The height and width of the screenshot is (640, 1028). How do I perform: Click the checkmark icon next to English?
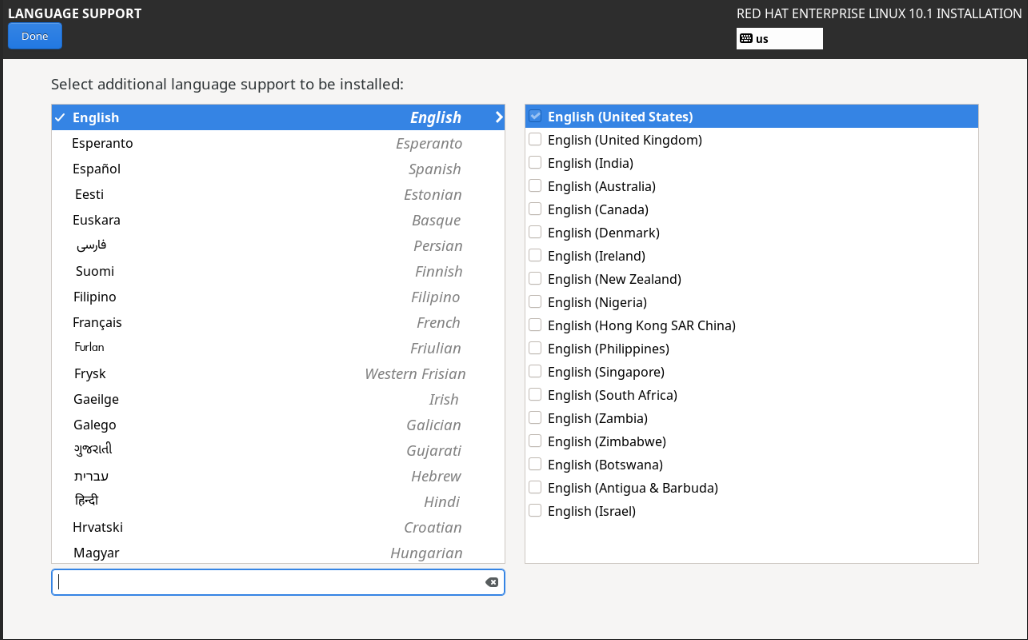click(x=60, y=116)
